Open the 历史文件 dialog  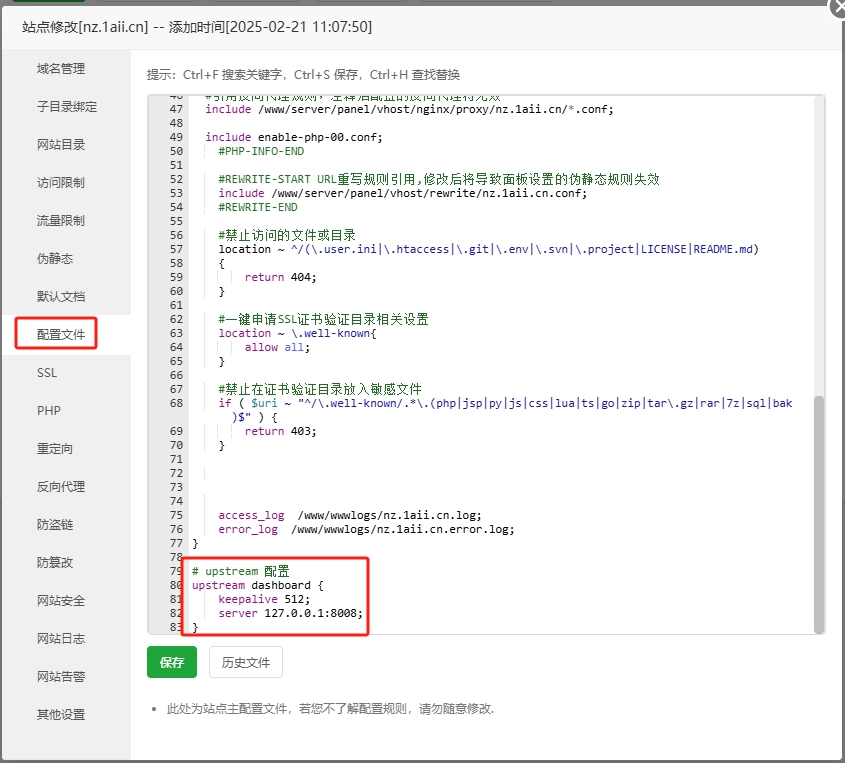click(x=243, y=662)
